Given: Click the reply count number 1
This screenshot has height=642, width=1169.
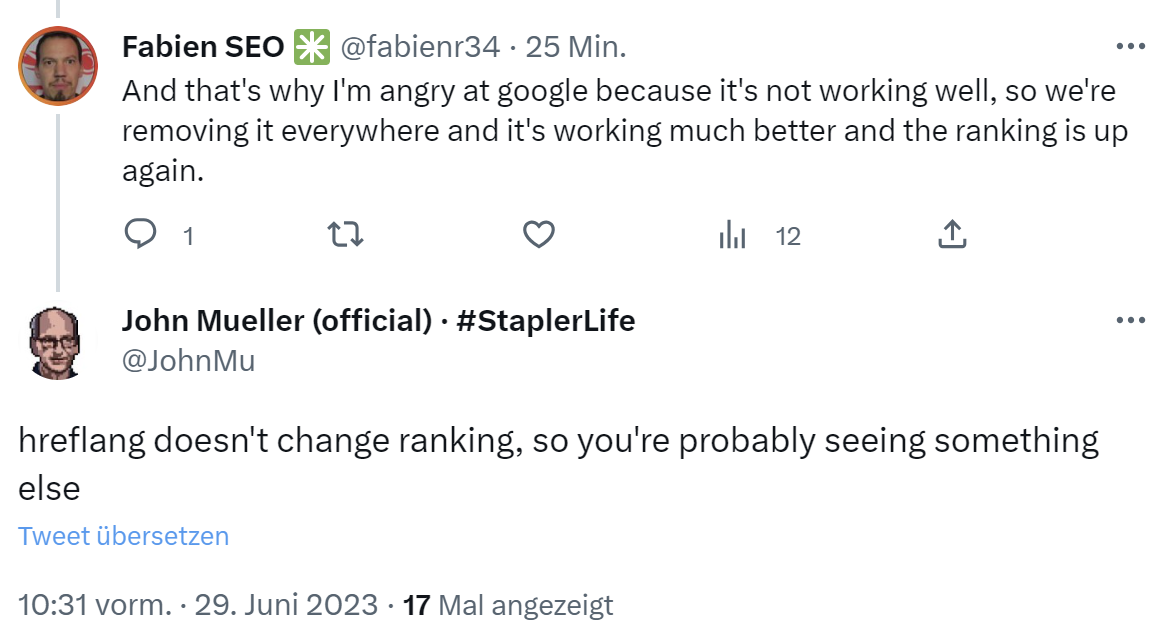Looking at the screenshot, I should coord(186,236).
